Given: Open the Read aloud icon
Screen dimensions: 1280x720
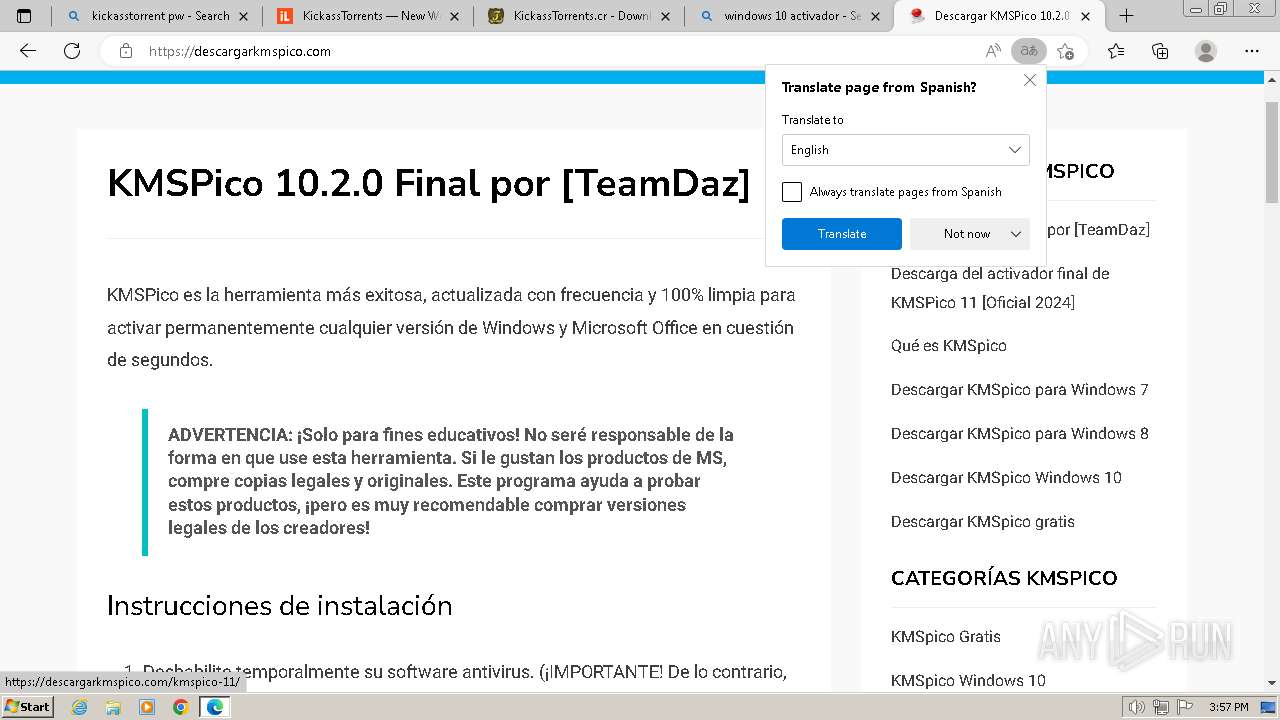Looking at the screenshot, I should tap(993, 51).
